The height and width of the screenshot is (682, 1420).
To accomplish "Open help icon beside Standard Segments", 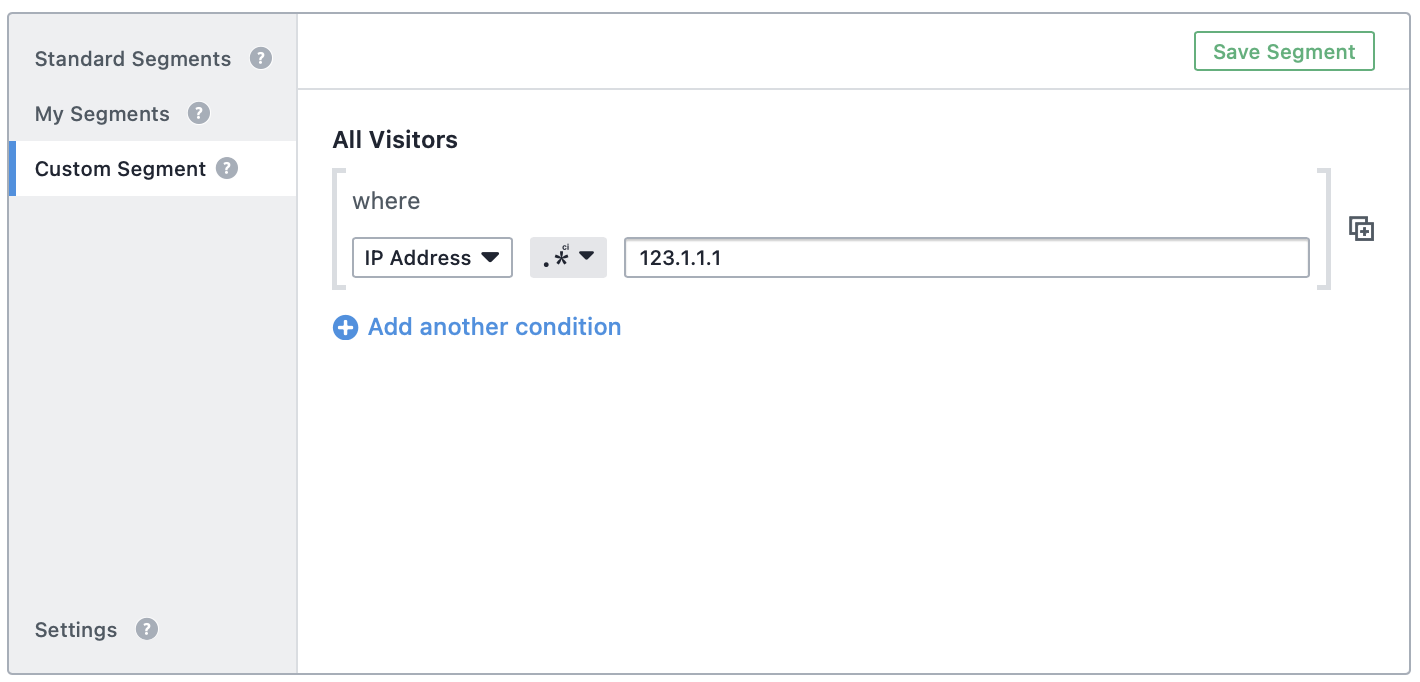I will coord(261,58).
